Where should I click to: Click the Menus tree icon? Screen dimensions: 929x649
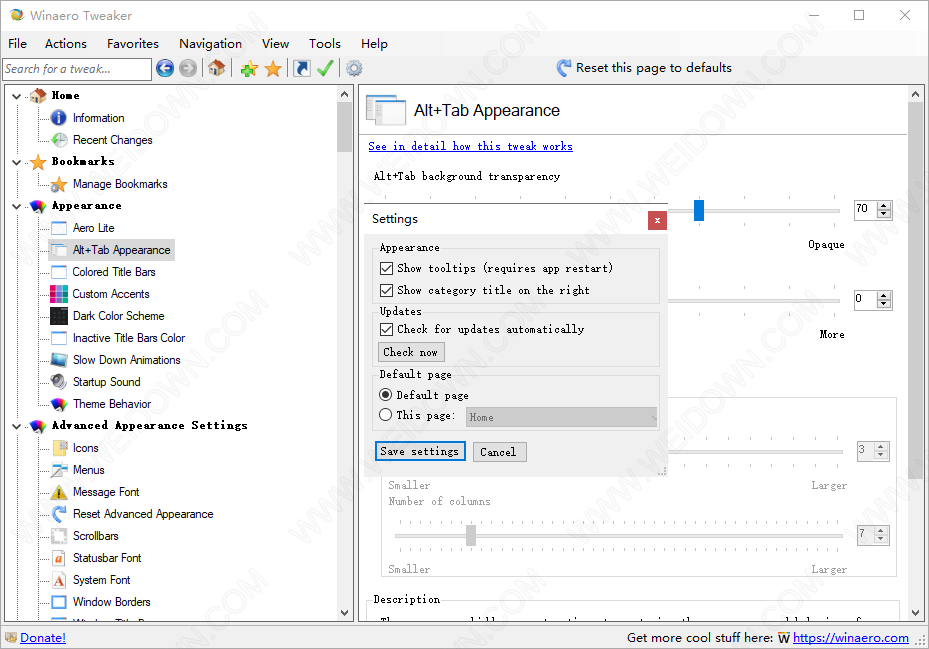[x=59, y=470]
